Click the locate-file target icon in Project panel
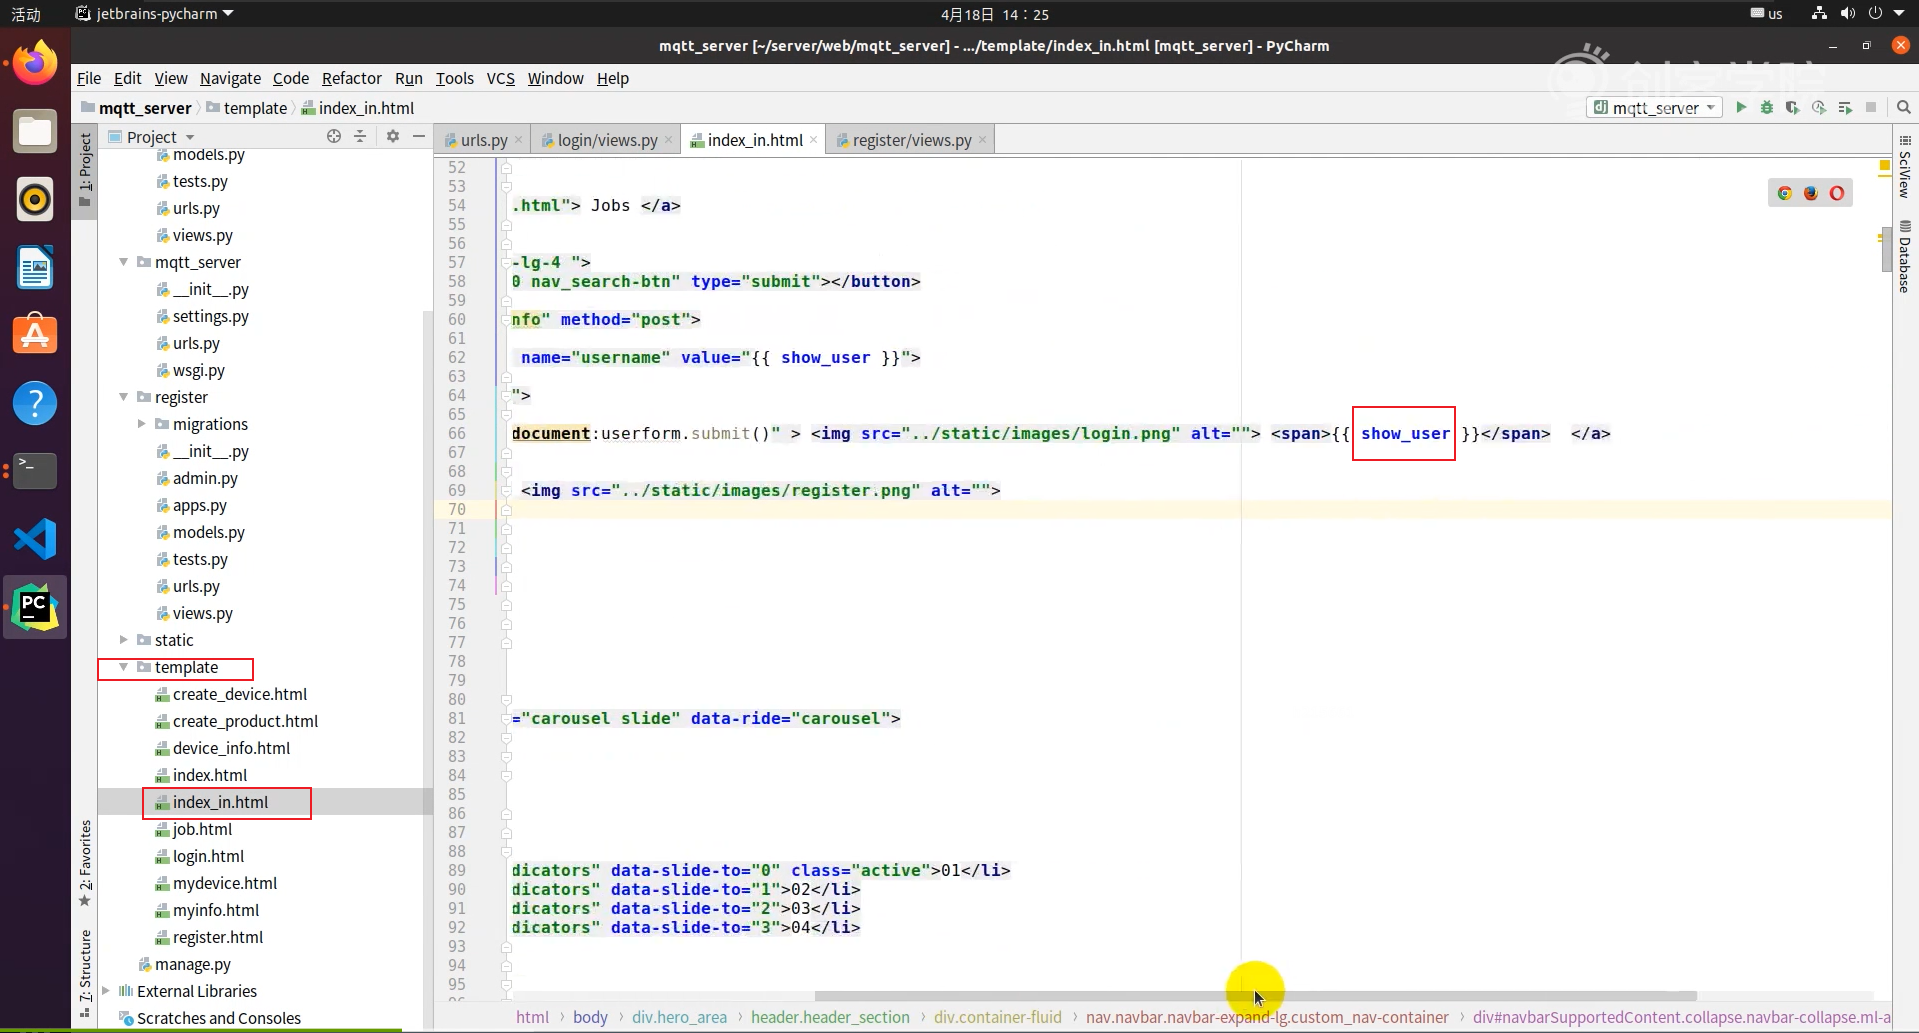1919x1033 pixels. 334,136
